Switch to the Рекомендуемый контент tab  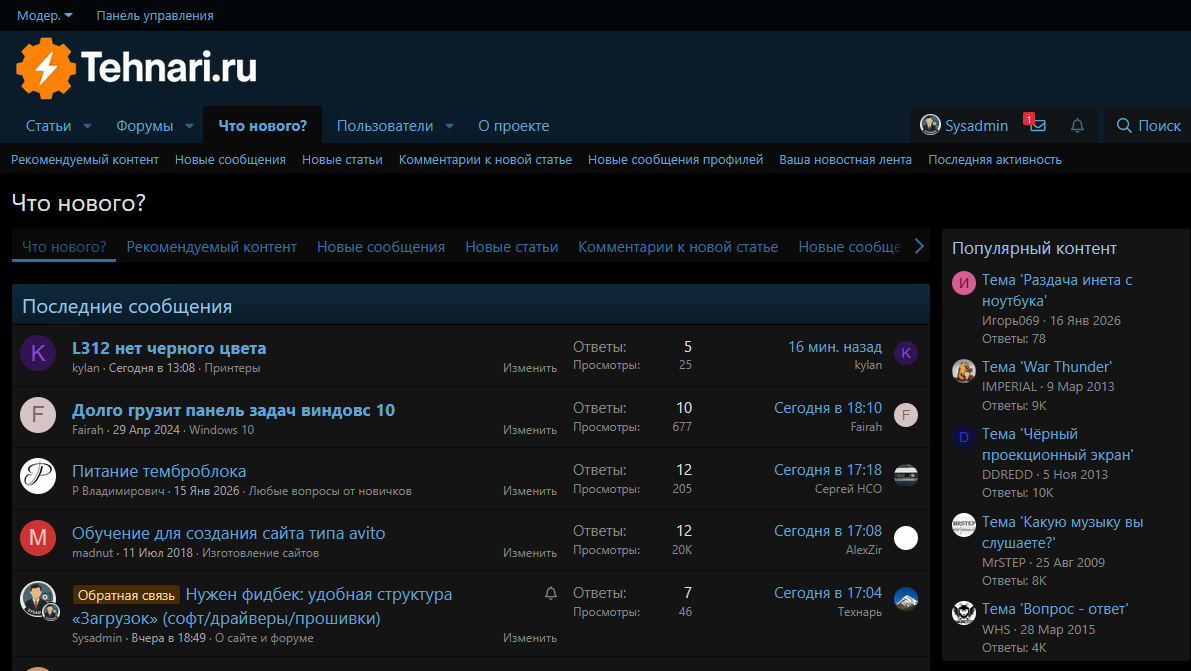pyautogui.click(x=211, y=247)
